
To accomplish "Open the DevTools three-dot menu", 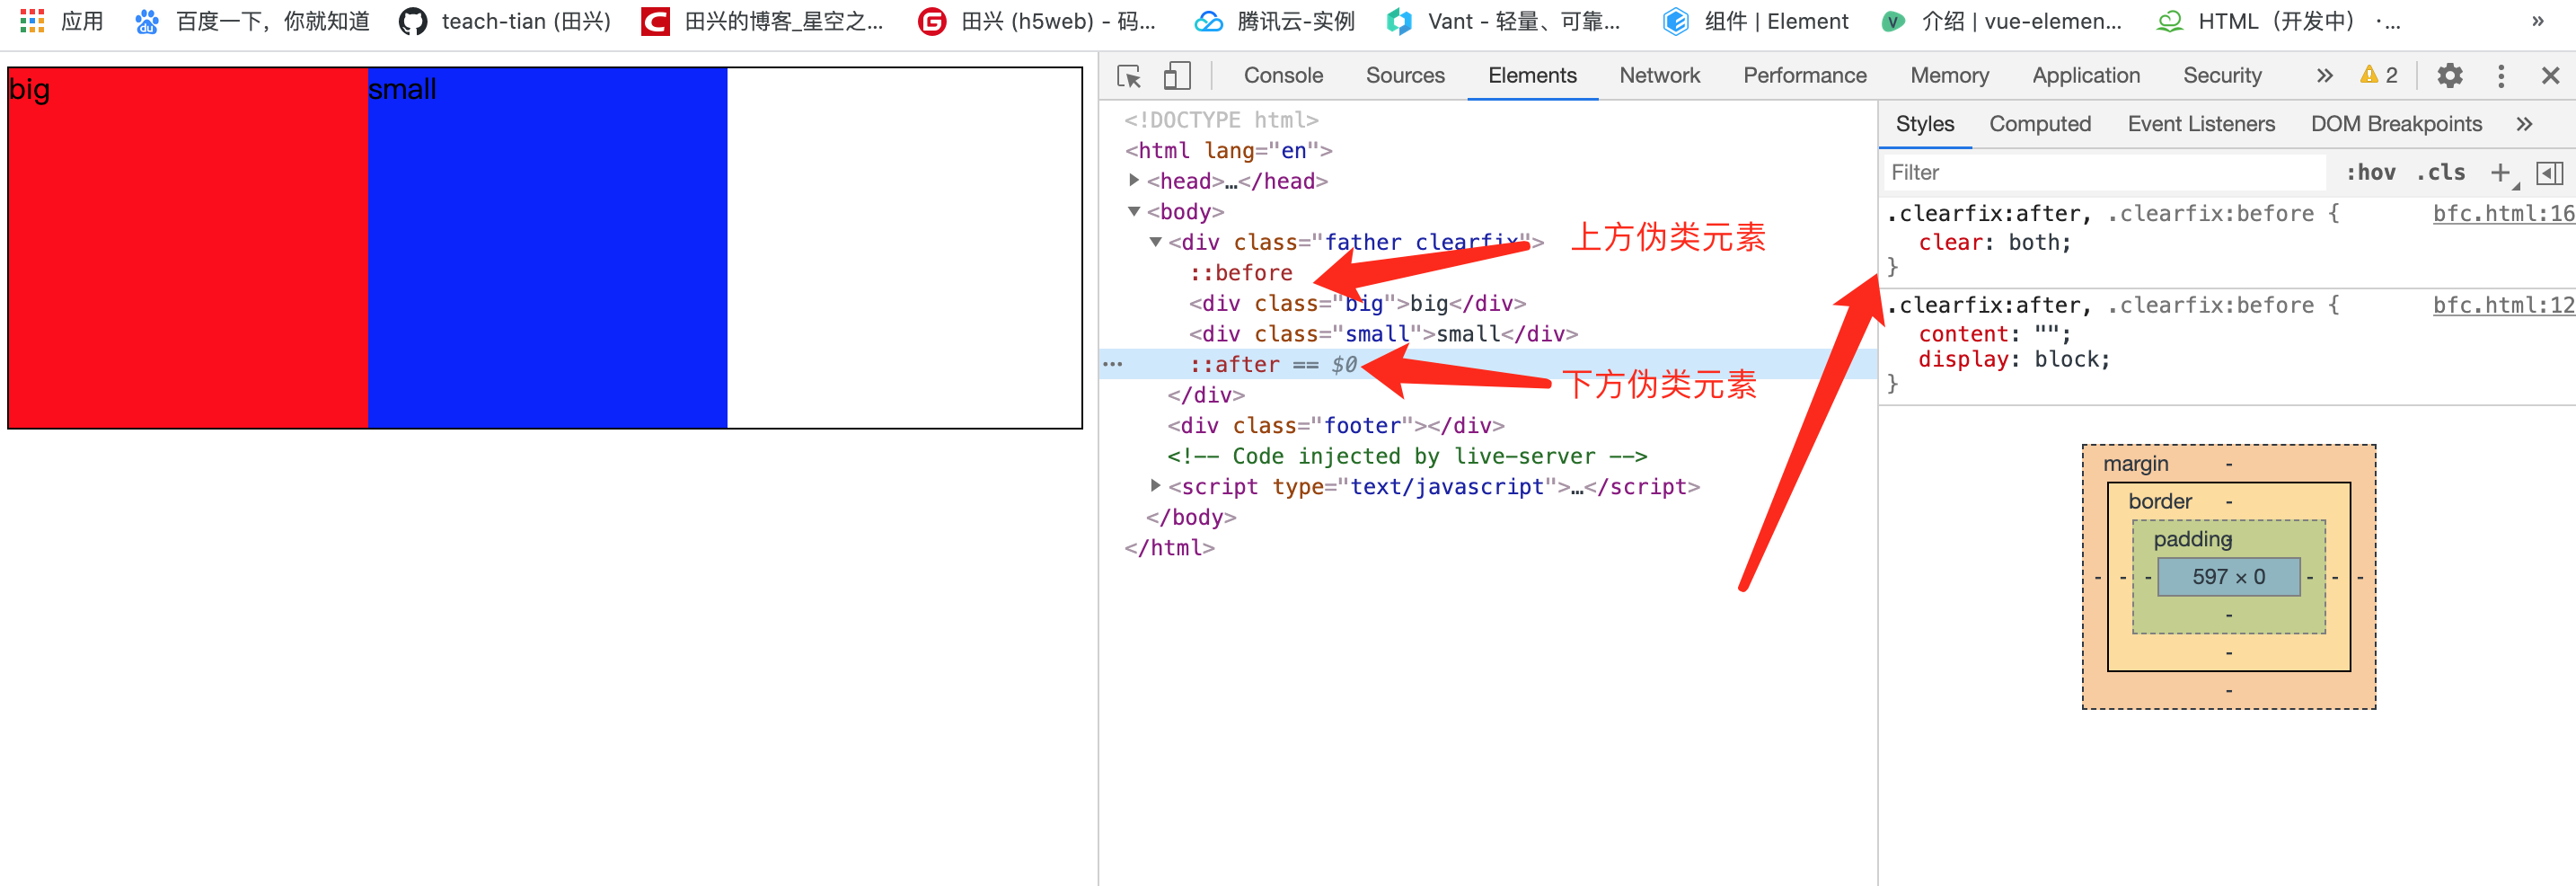I will (x=2501, y=76).
